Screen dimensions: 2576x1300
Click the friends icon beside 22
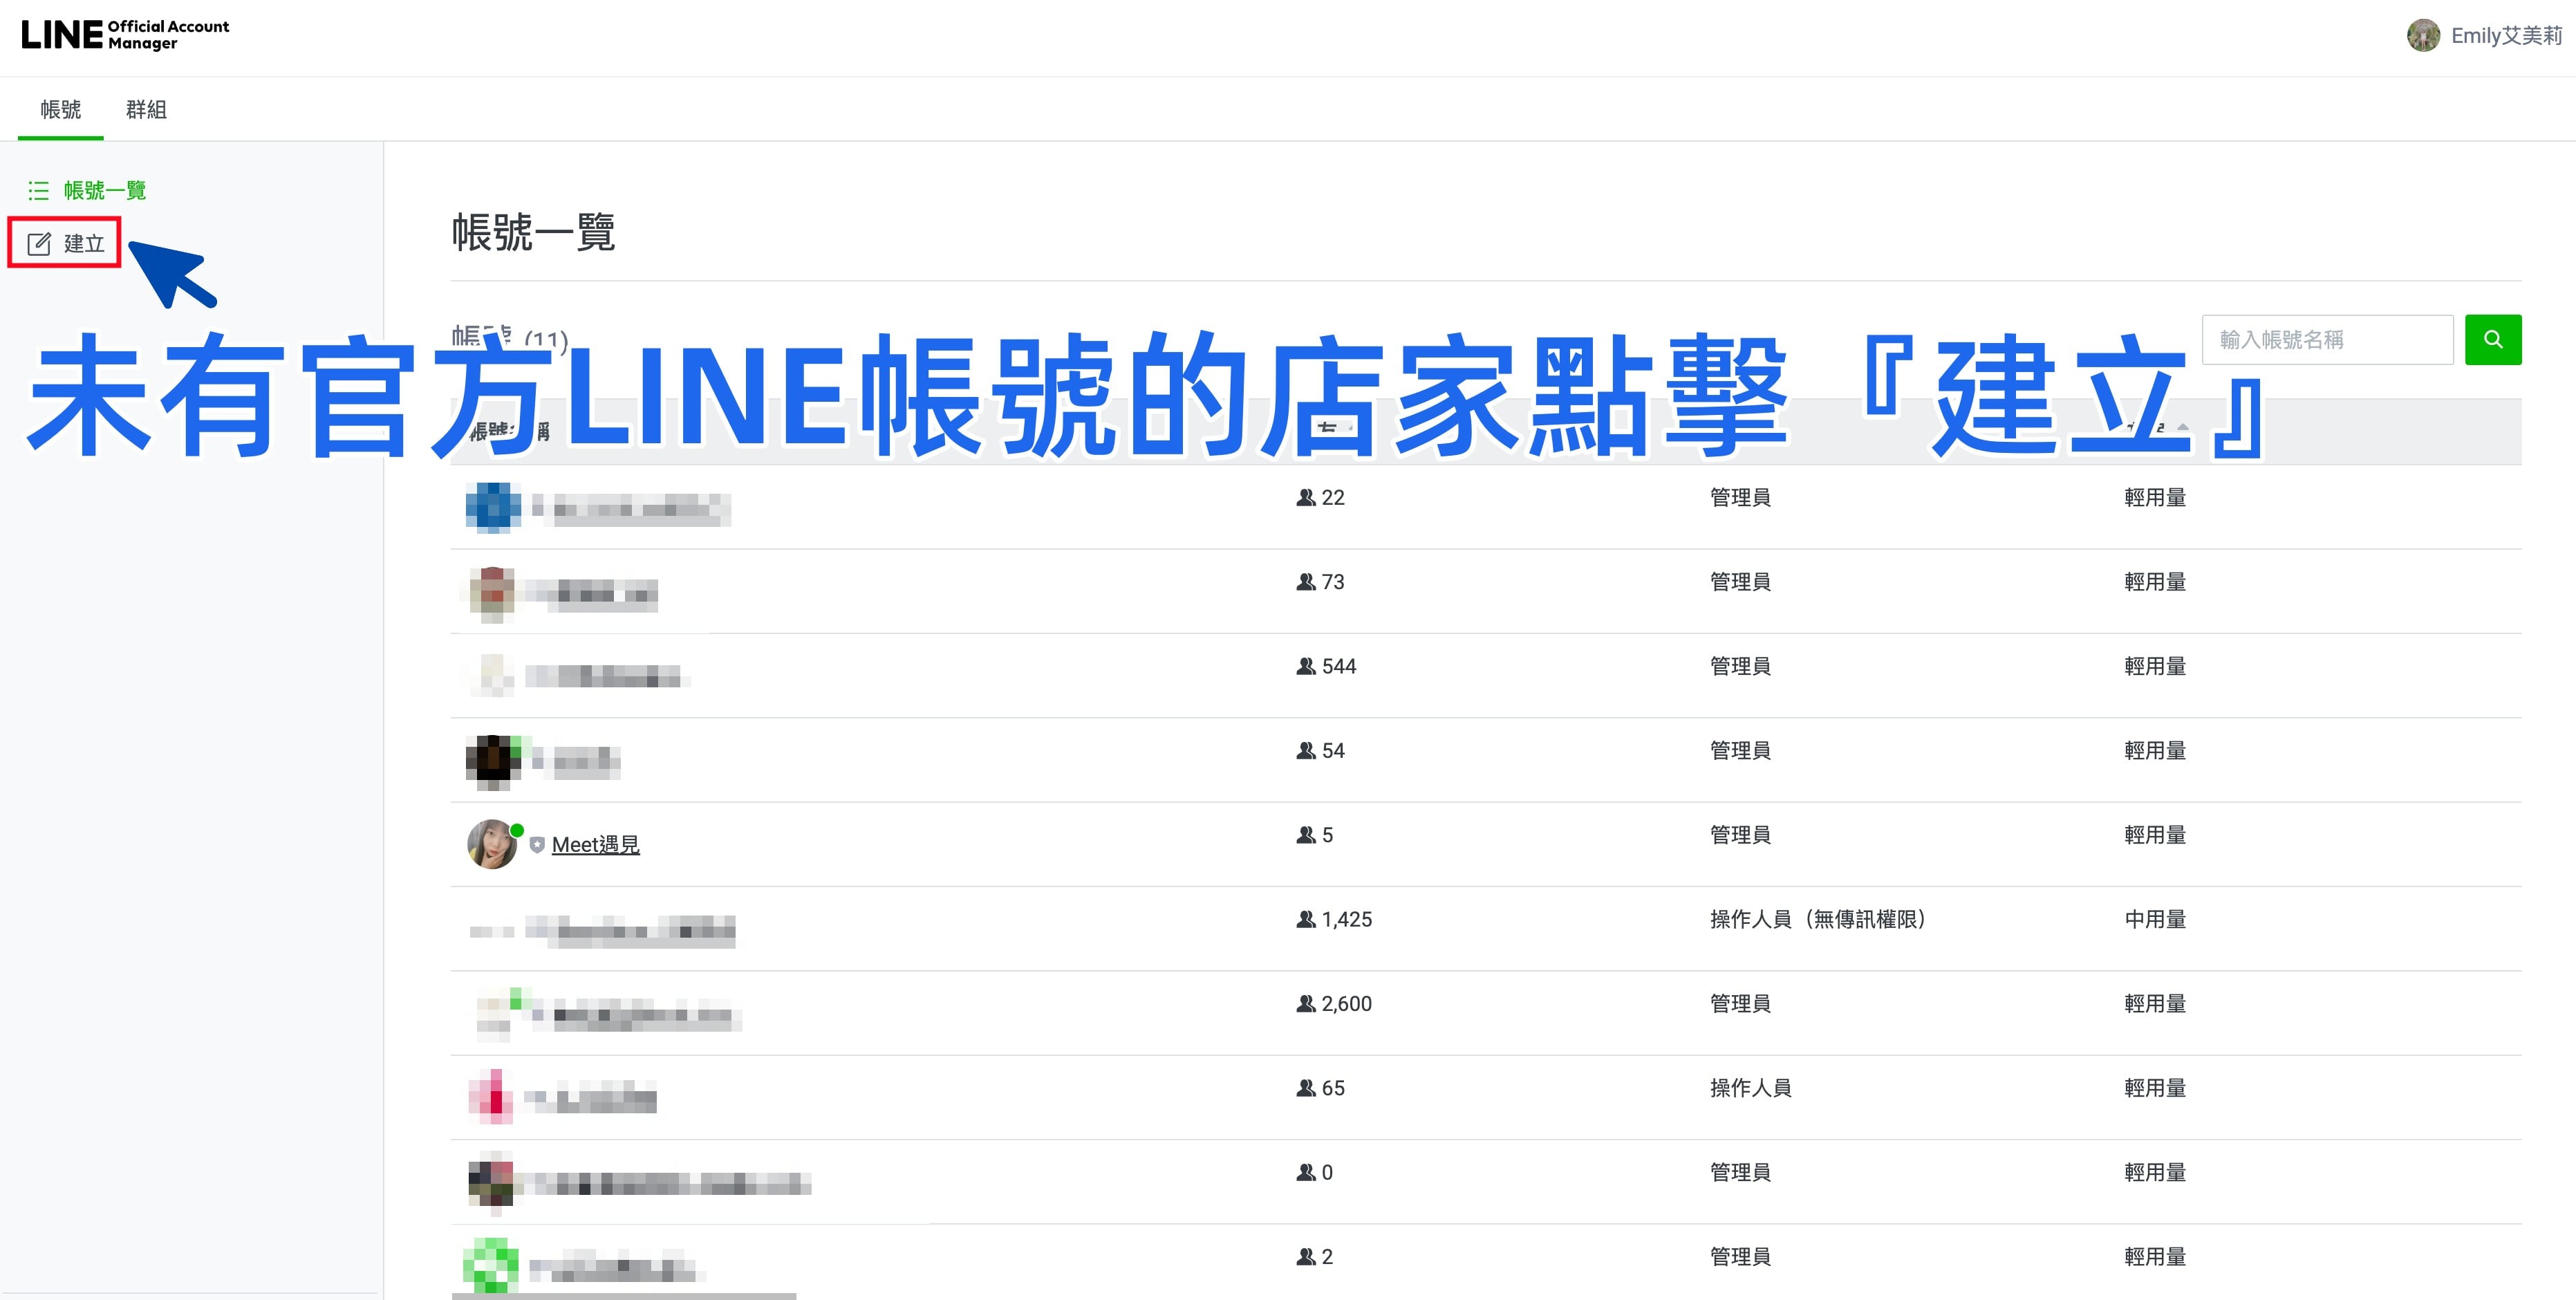pos(1305,497)
